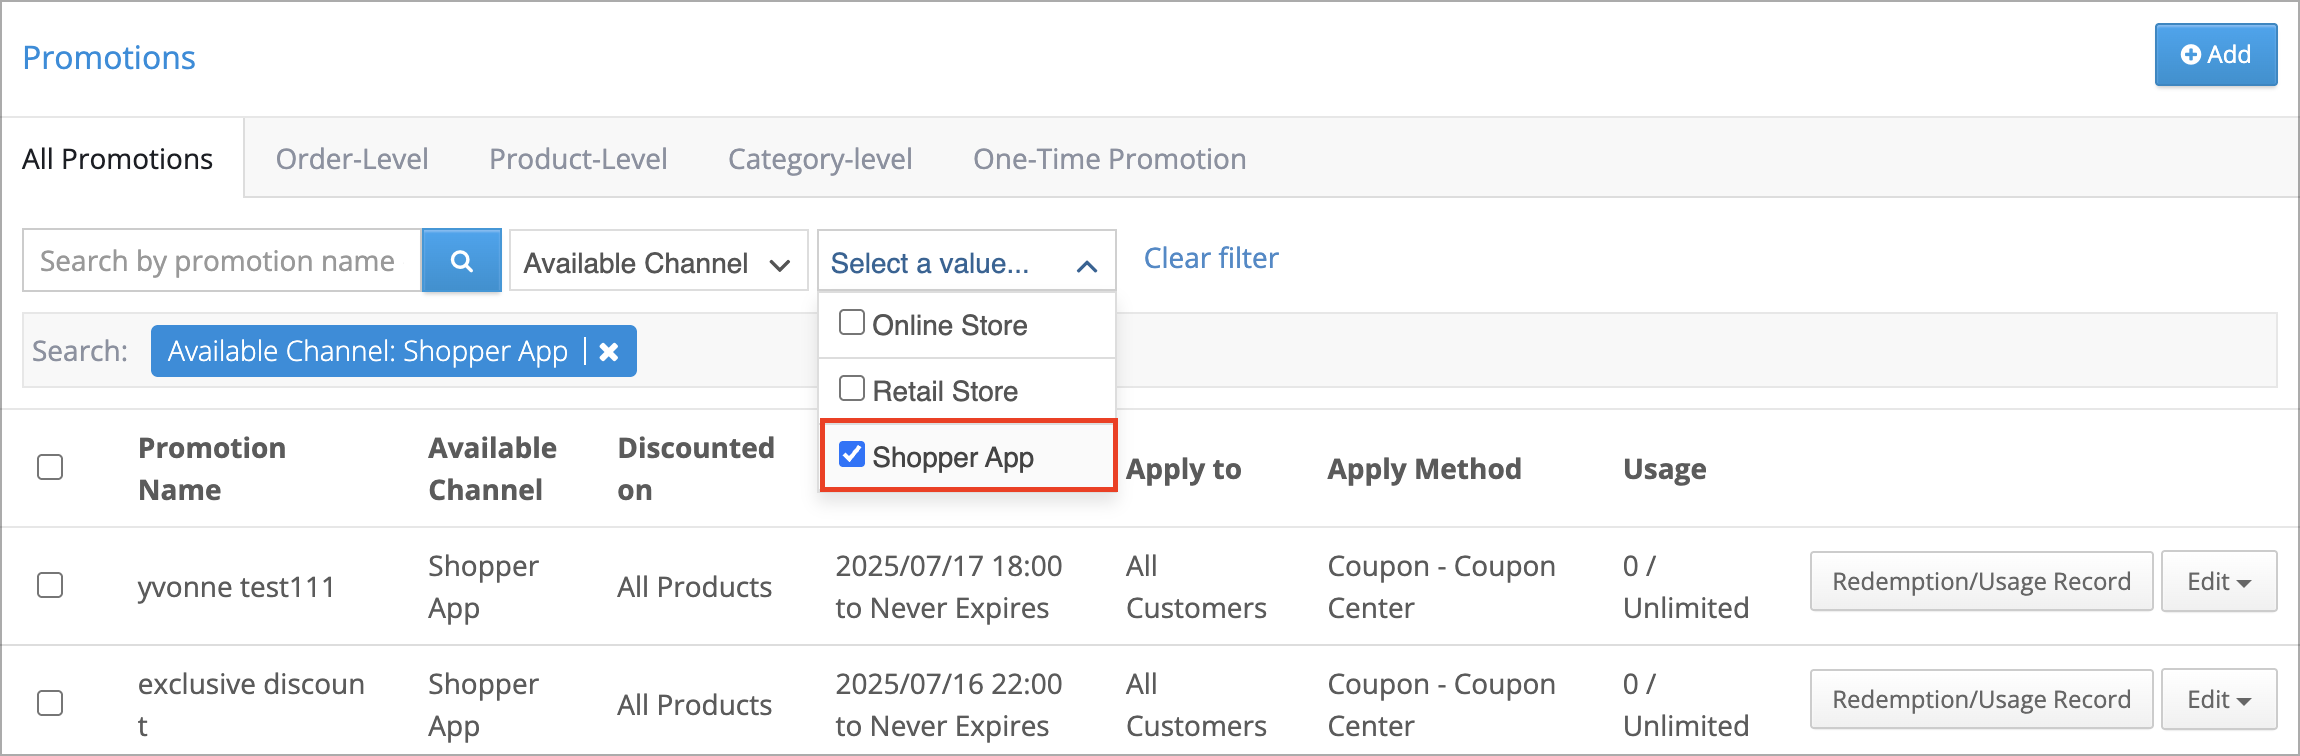This screenshot has height=756, width=2300.
Task: Select the yvonne test111 row checkbox
Action: pyautogui.click(x=50, y=585)
